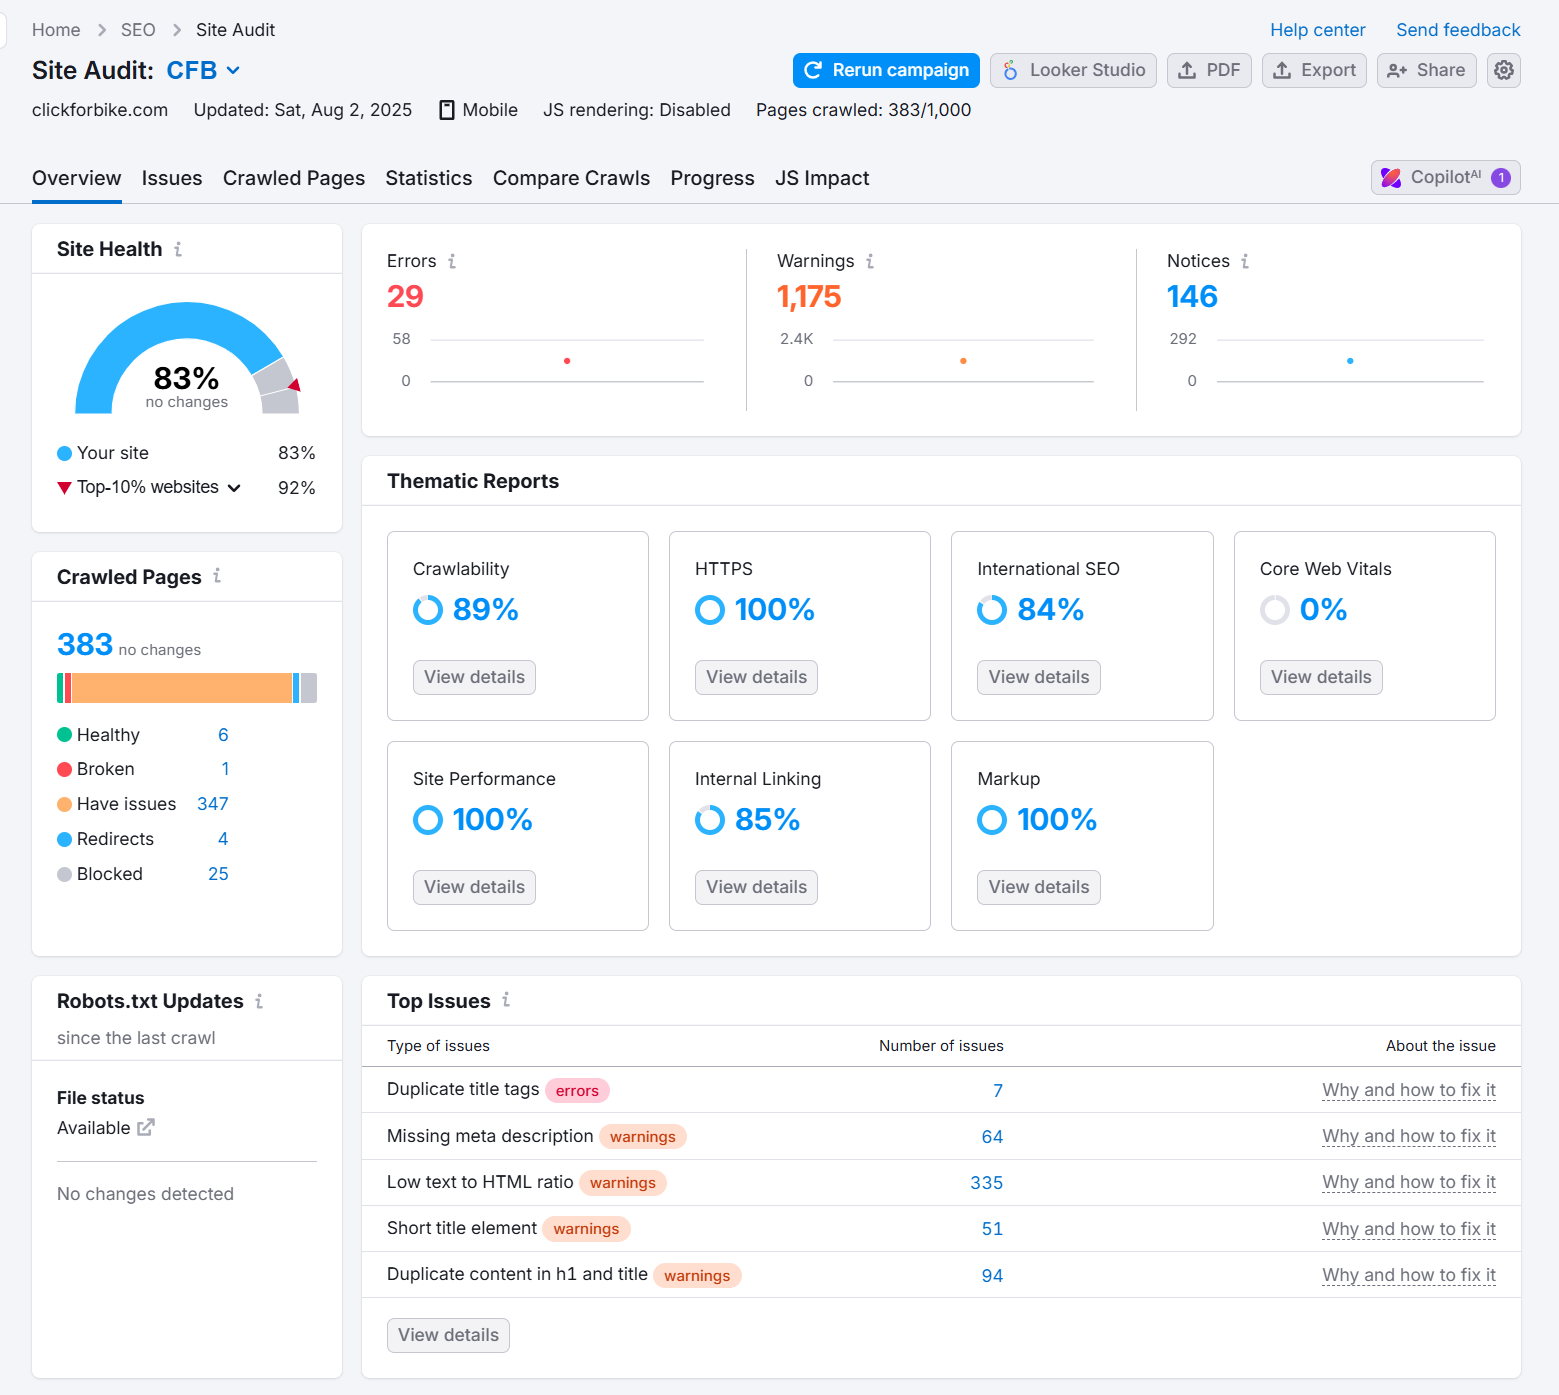Viewport: 1559px width, 1395px height.
Task: Click the Errors count 29
Action: [x=405, y=297]
